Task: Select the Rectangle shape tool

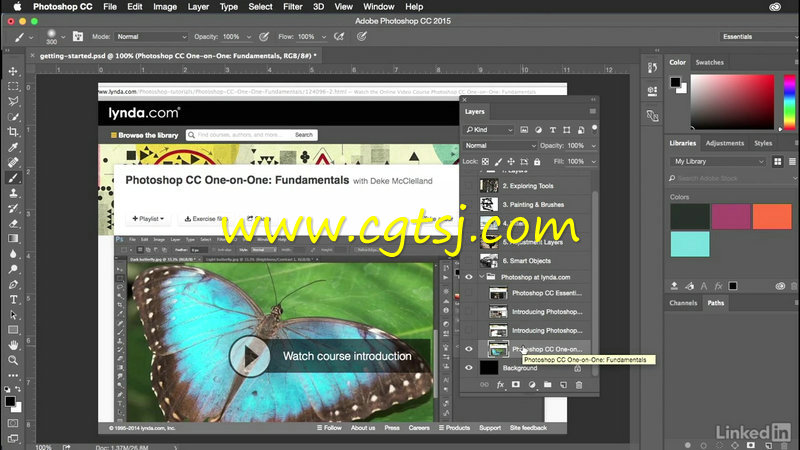Action: 13,330
